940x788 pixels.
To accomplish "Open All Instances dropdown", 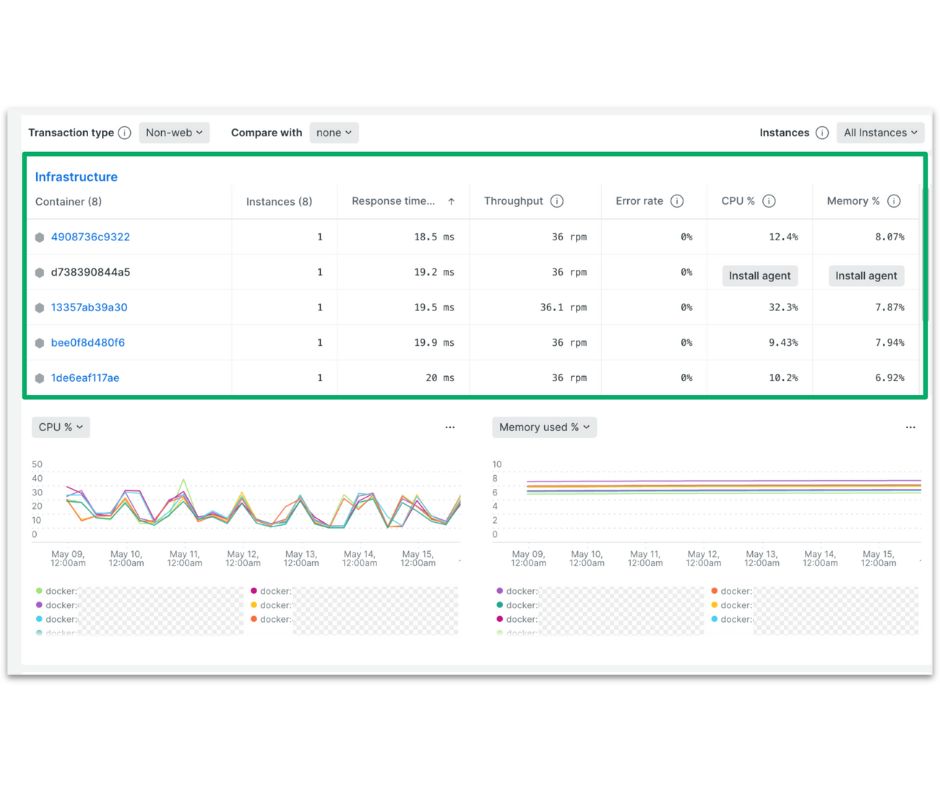I will [881, 133].
